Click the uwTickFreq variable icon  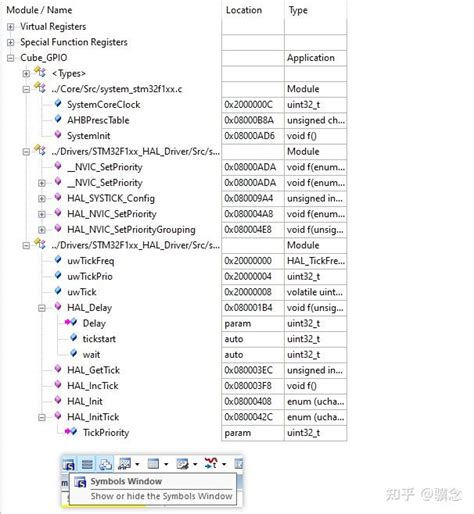click(x=58, y=260)
